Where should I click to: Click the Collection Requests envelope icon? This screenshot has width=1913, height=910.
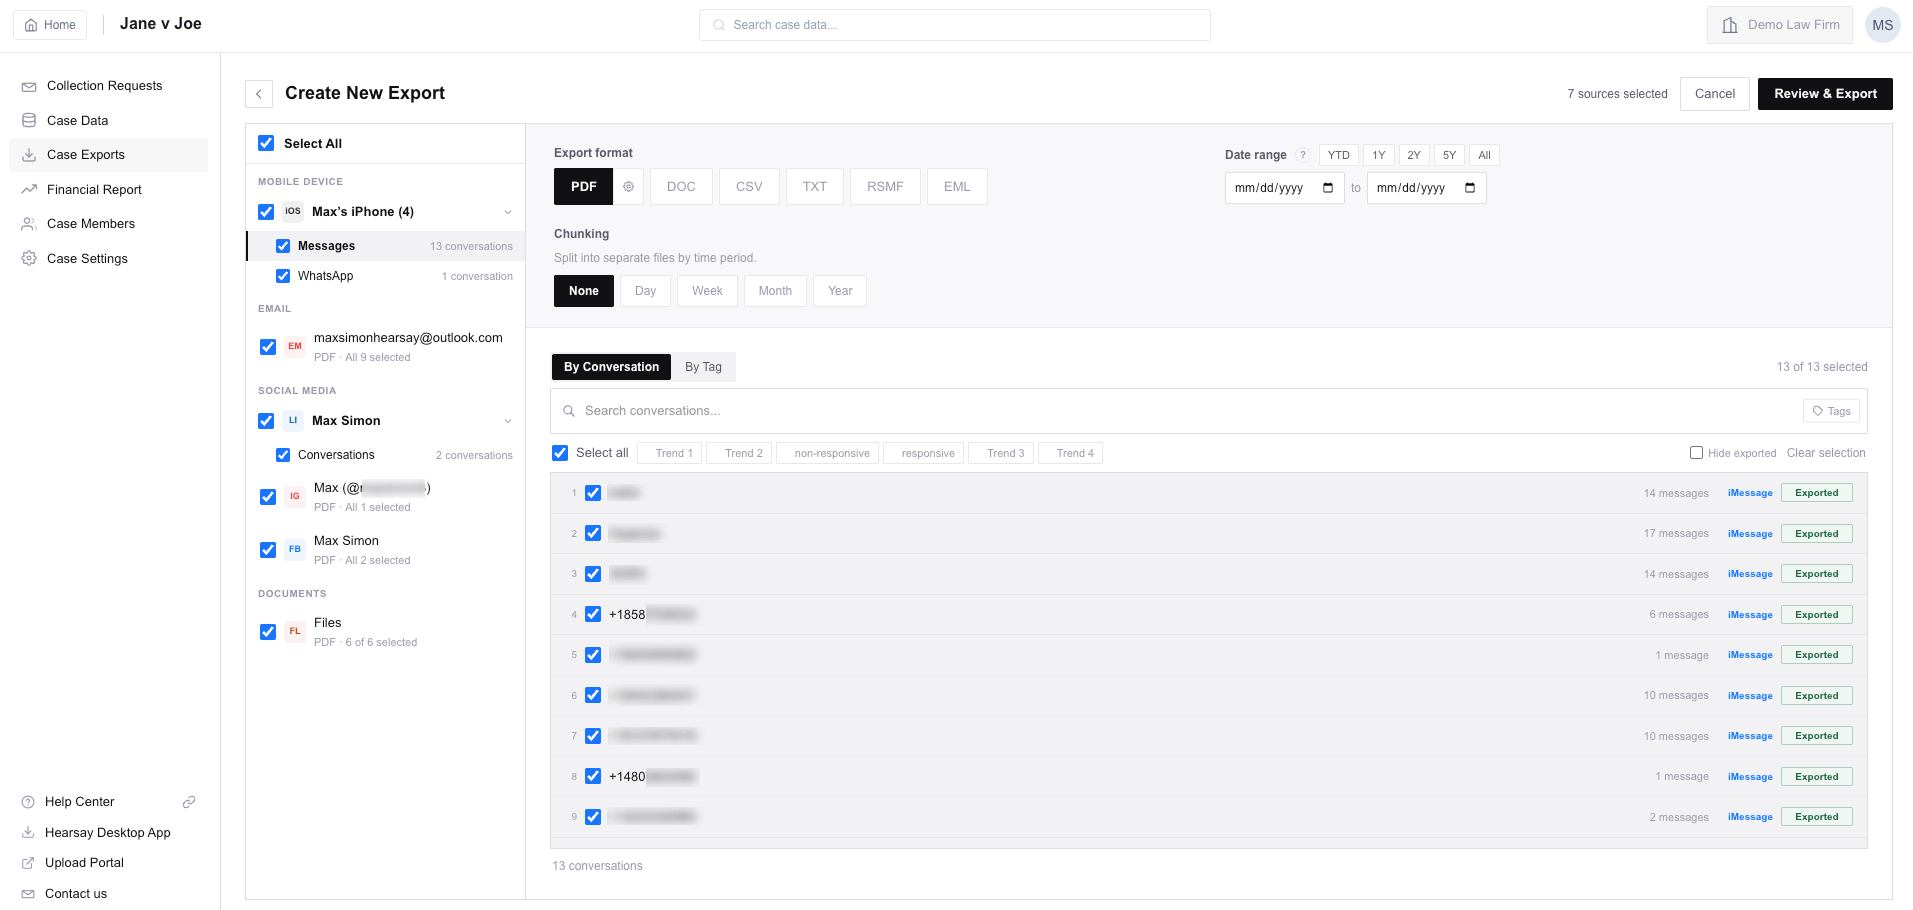pyautogui.click(x=29, y=87)
